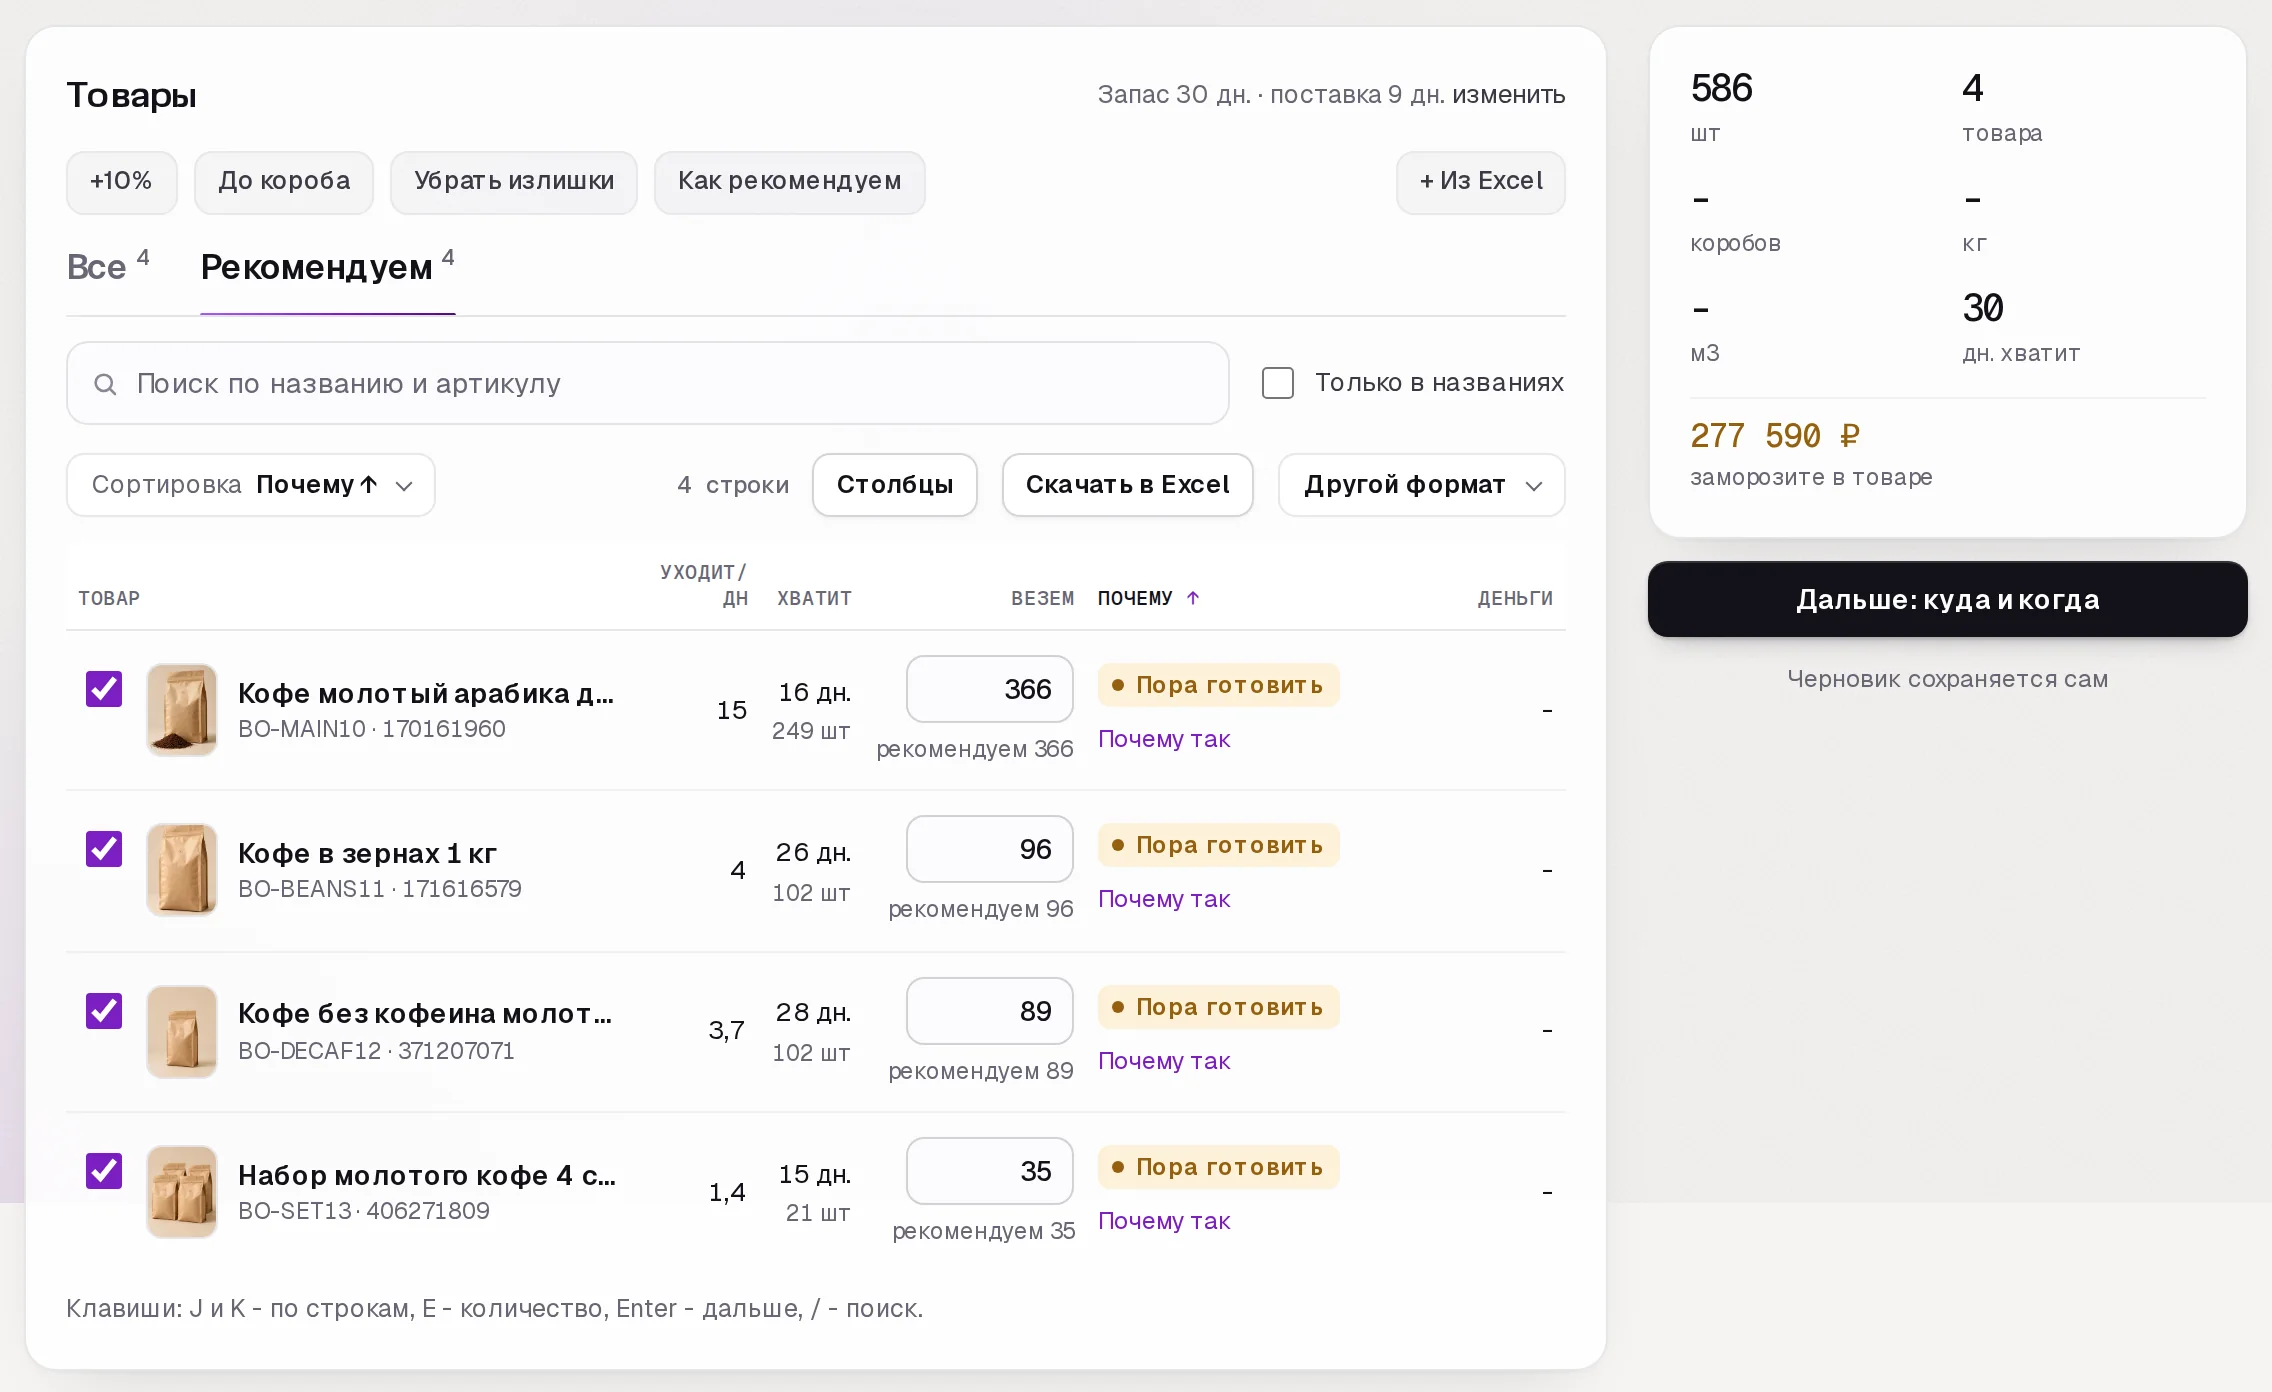The height and width of the screenshot is (1392, 2272).
Task: Click изменить link next to stock settings
Action: click(1509, 95)
